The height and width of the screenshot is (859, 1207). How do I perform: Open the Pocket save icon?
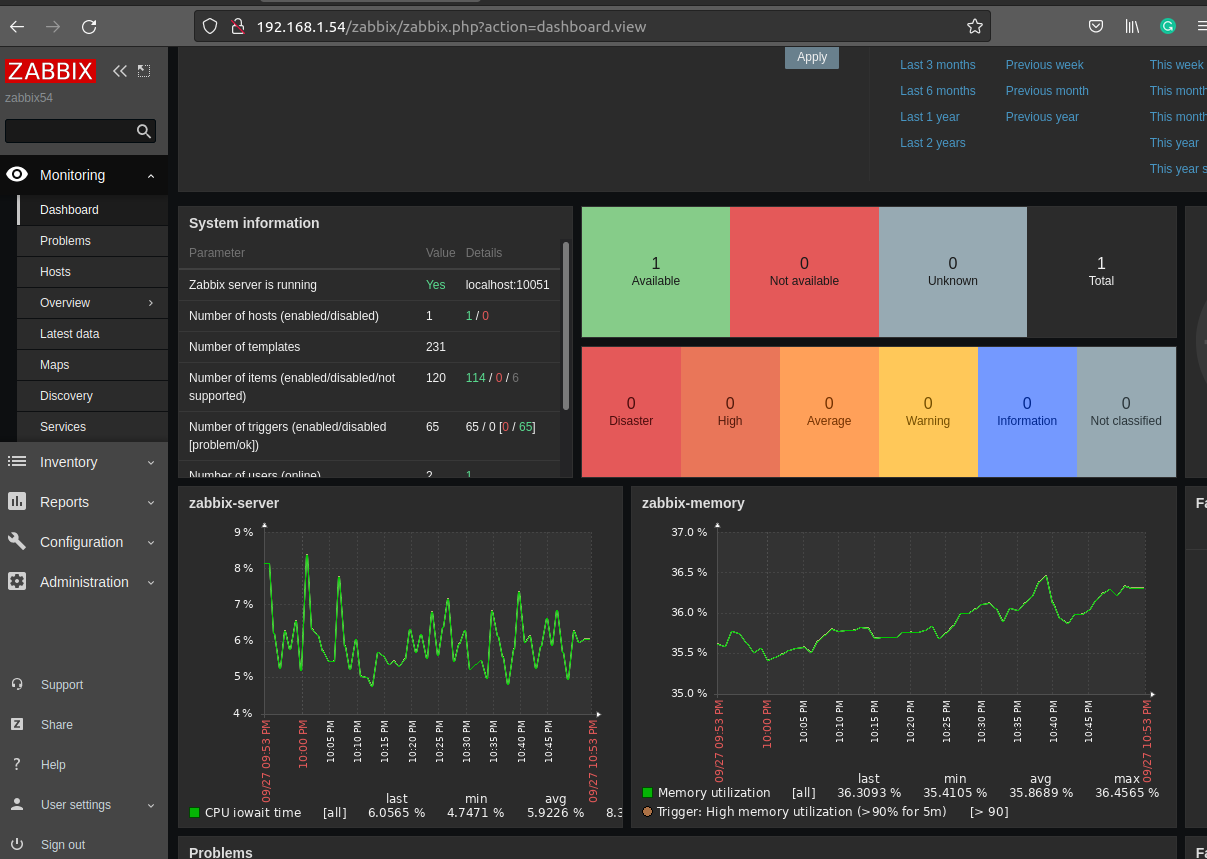[1096, 27]
